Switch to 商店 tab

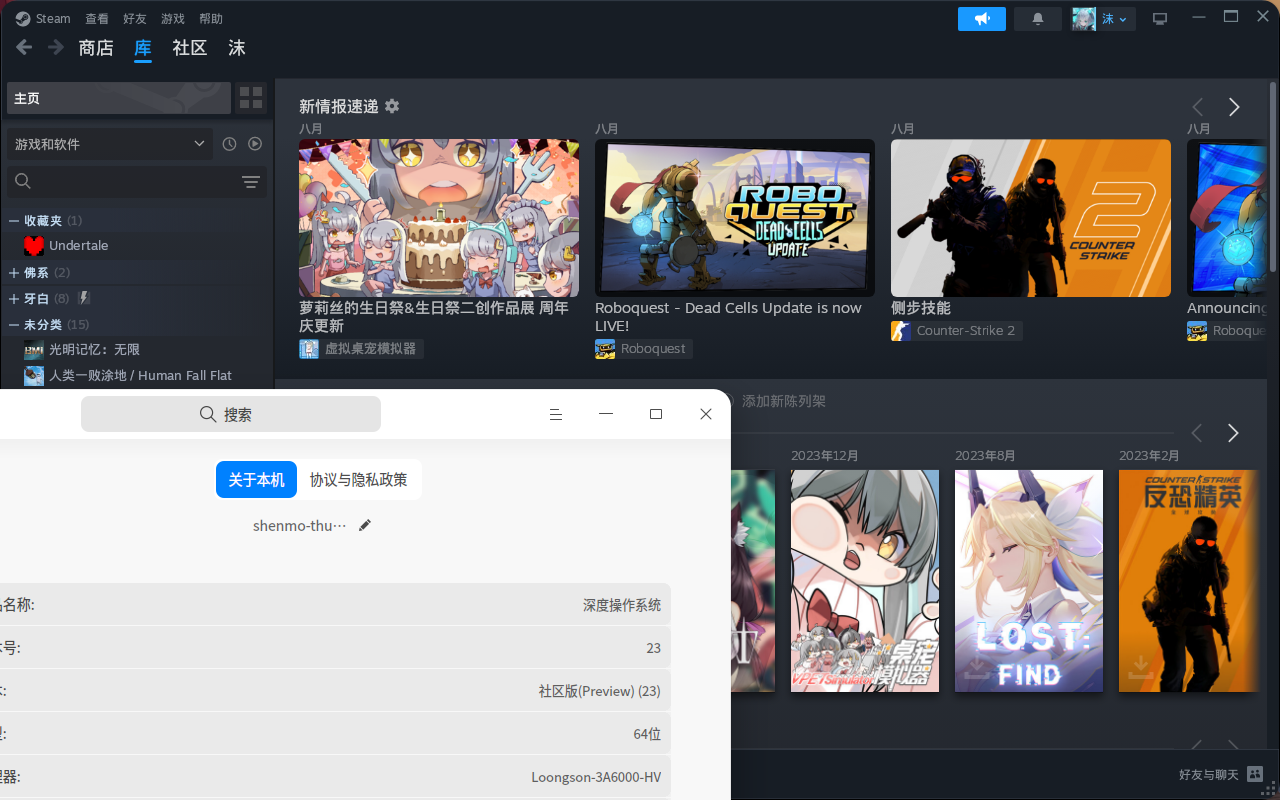coord(96,48)
